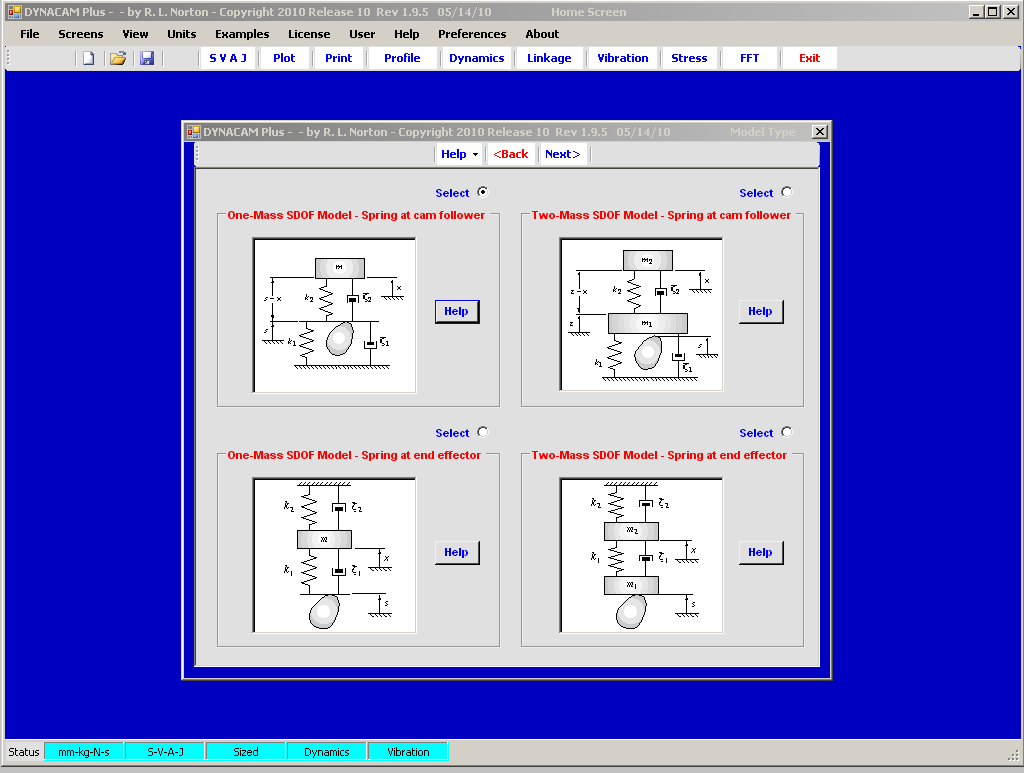Click "Two-Mass SDOF Model - Spring at cam follower" heading
Screen dimensions: 1024x773
click(661, 215)
